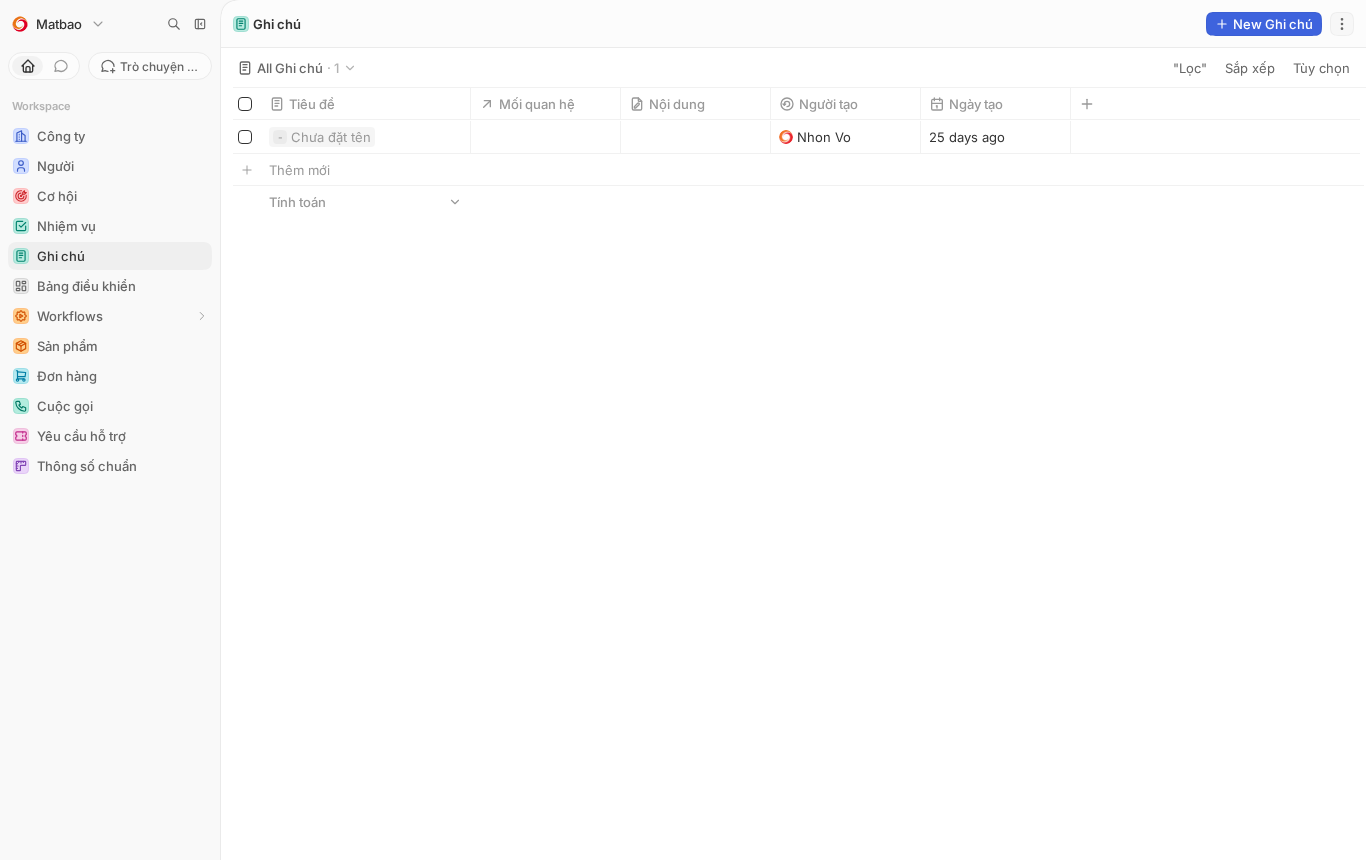
Task: Click the Ghi chú note icon in header
Action: pos(241,24)
